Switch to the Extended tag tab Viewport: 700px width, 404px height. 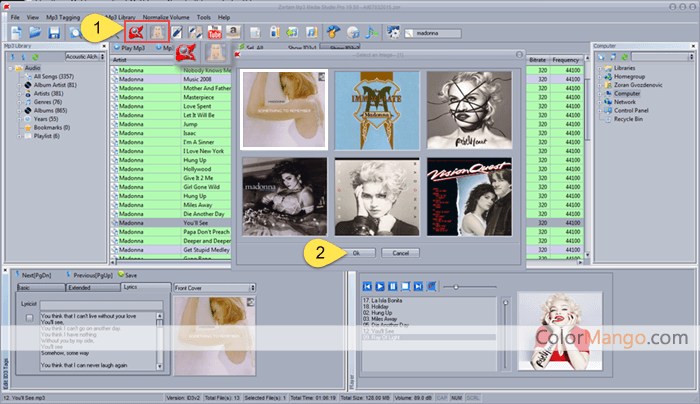[93, 288]
